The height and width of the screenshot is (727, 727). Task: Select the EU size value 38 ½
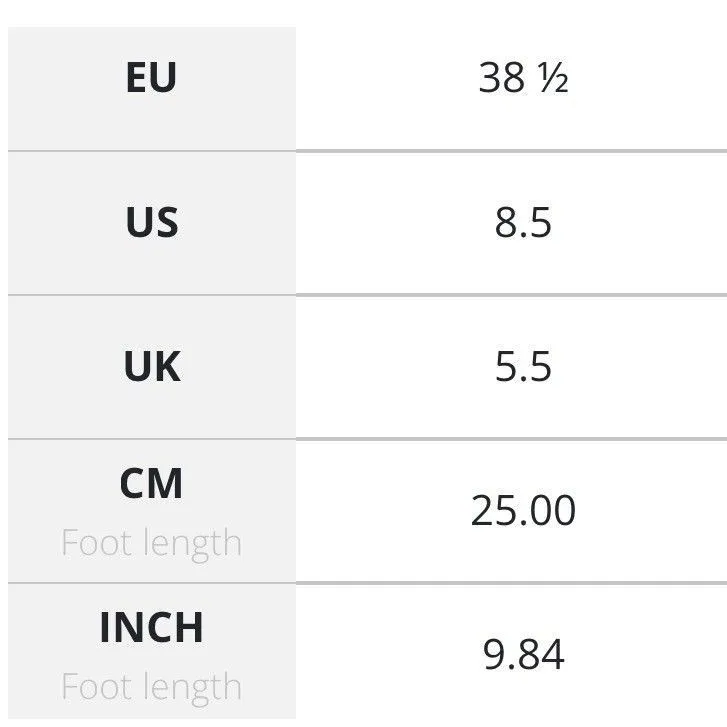coord(523,78)
